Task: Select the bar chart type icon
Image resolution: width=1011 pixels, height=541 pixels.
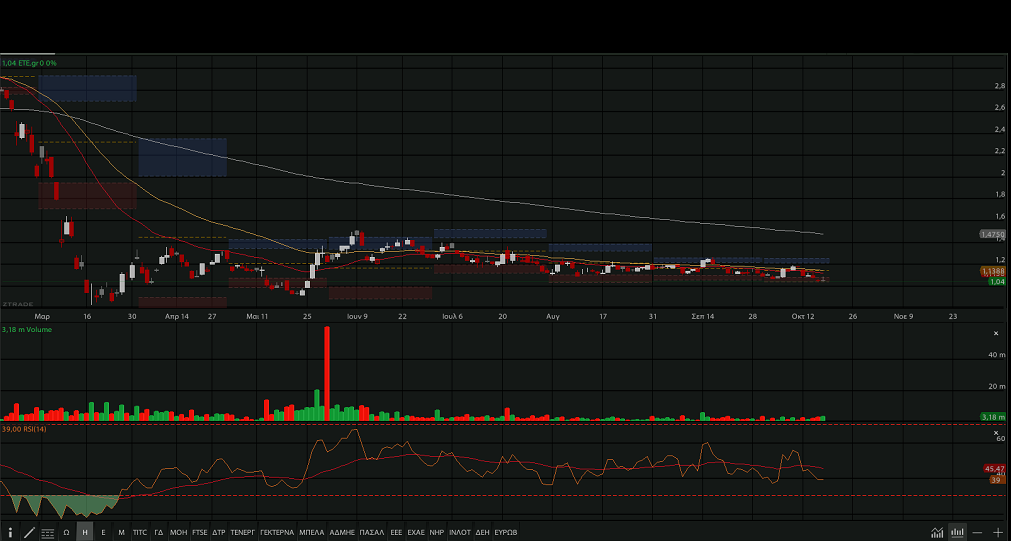Action: pos(957,532)
